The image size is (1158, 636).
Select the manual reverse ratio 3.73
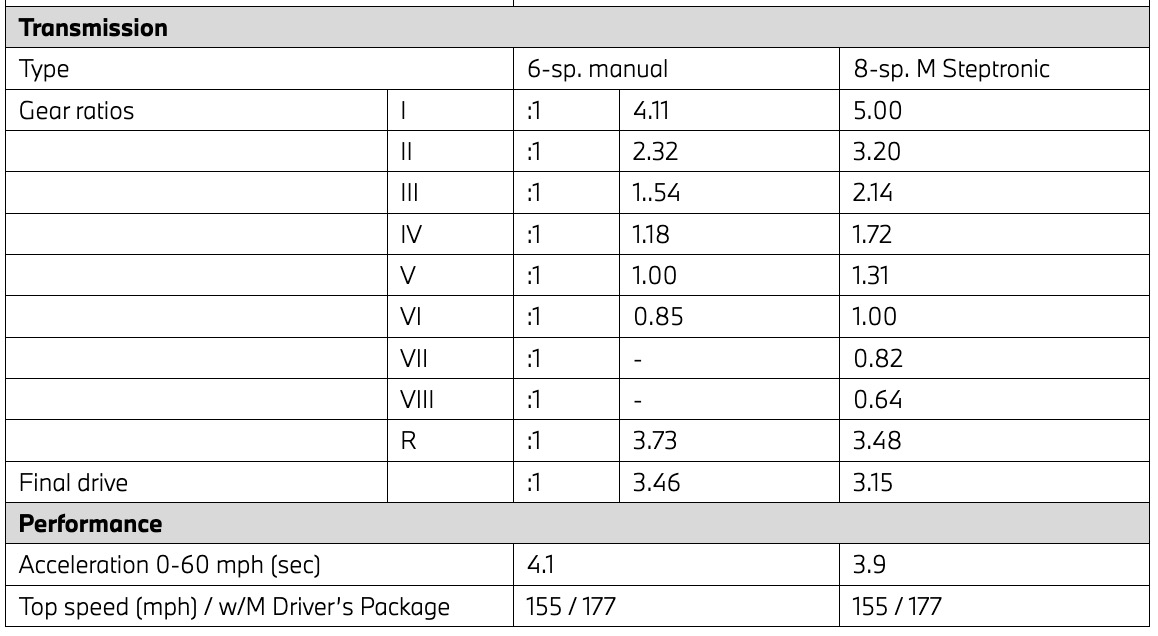coord(654,441)
